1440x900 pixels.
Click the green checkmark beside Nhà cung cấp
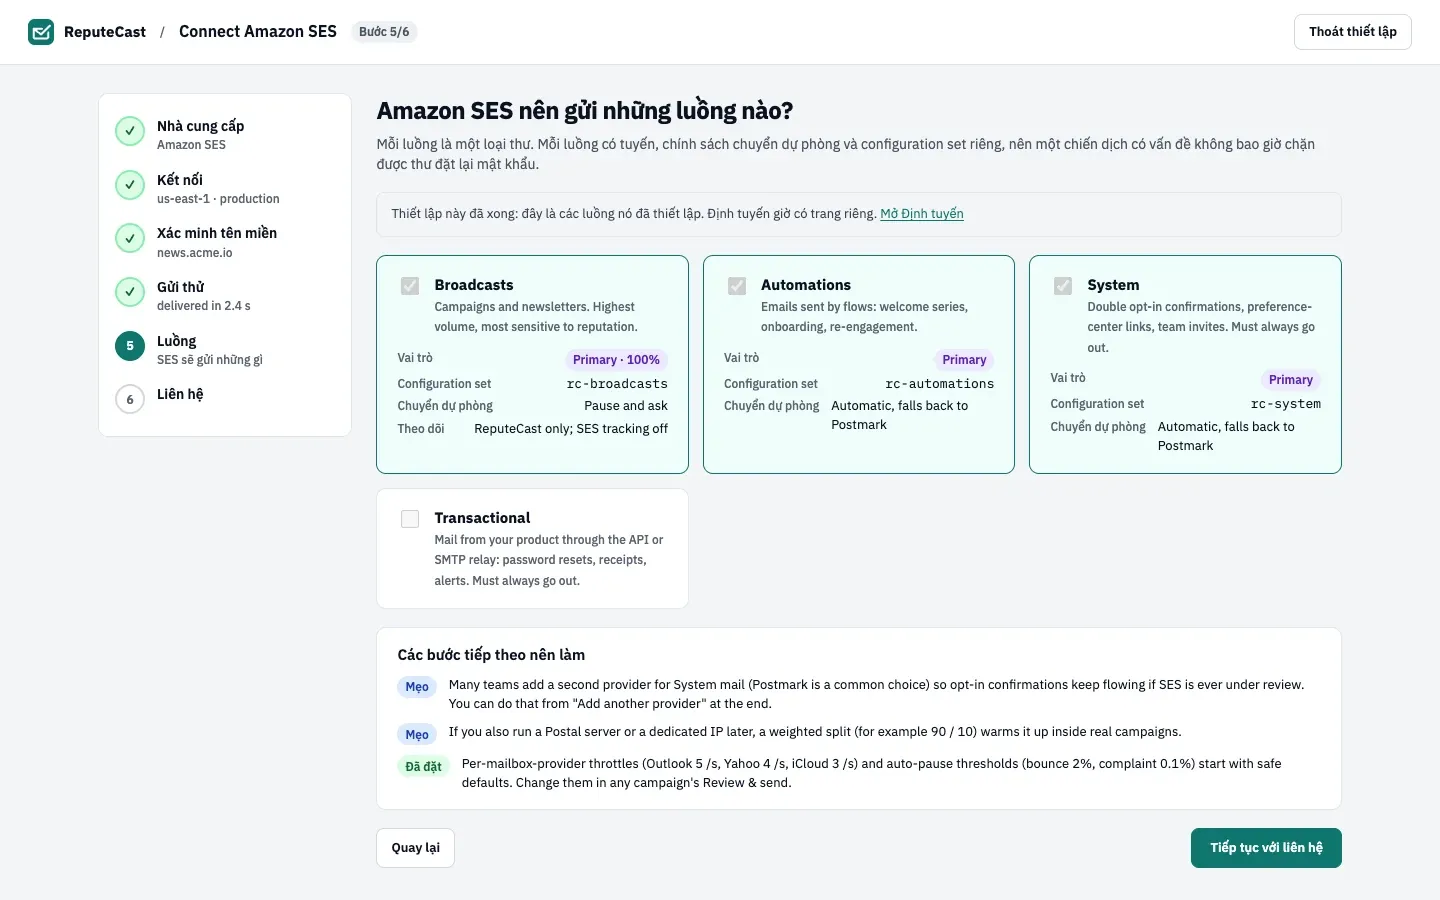pyautogui.click(x=130, y=131)
